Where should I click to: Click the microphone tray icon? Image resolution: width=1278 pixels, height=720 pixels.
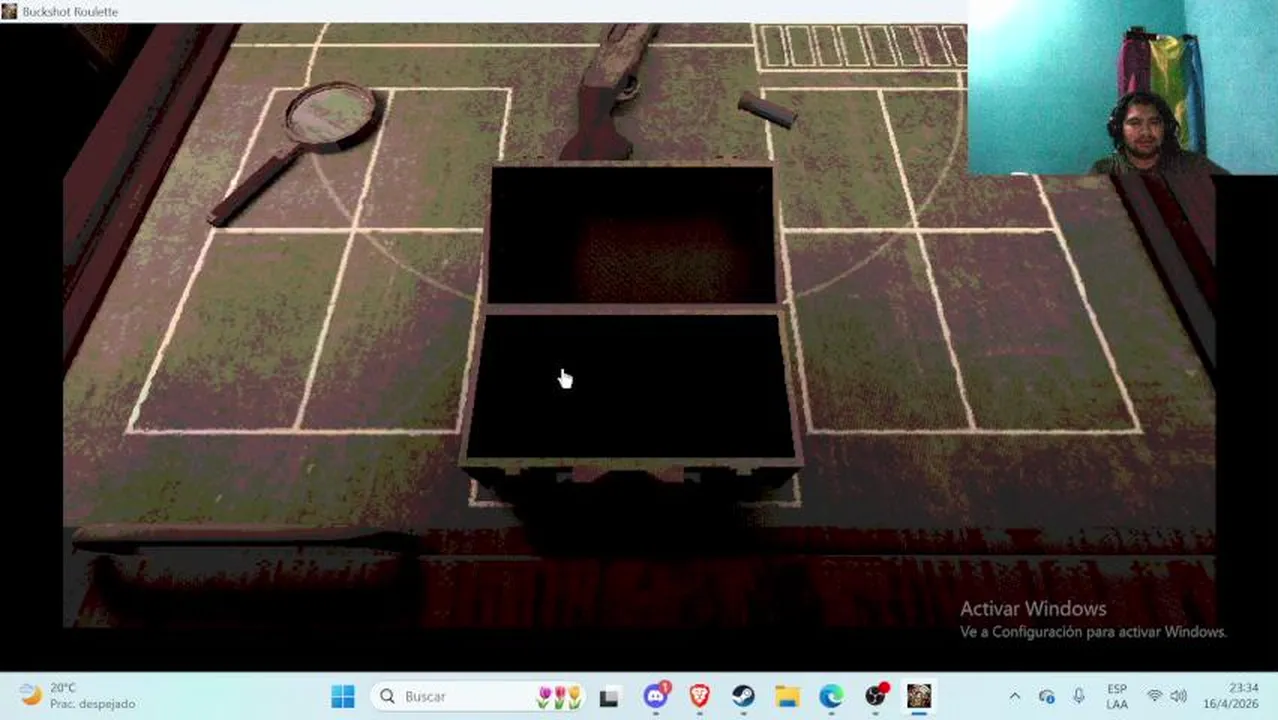[x=1079, y=696]
